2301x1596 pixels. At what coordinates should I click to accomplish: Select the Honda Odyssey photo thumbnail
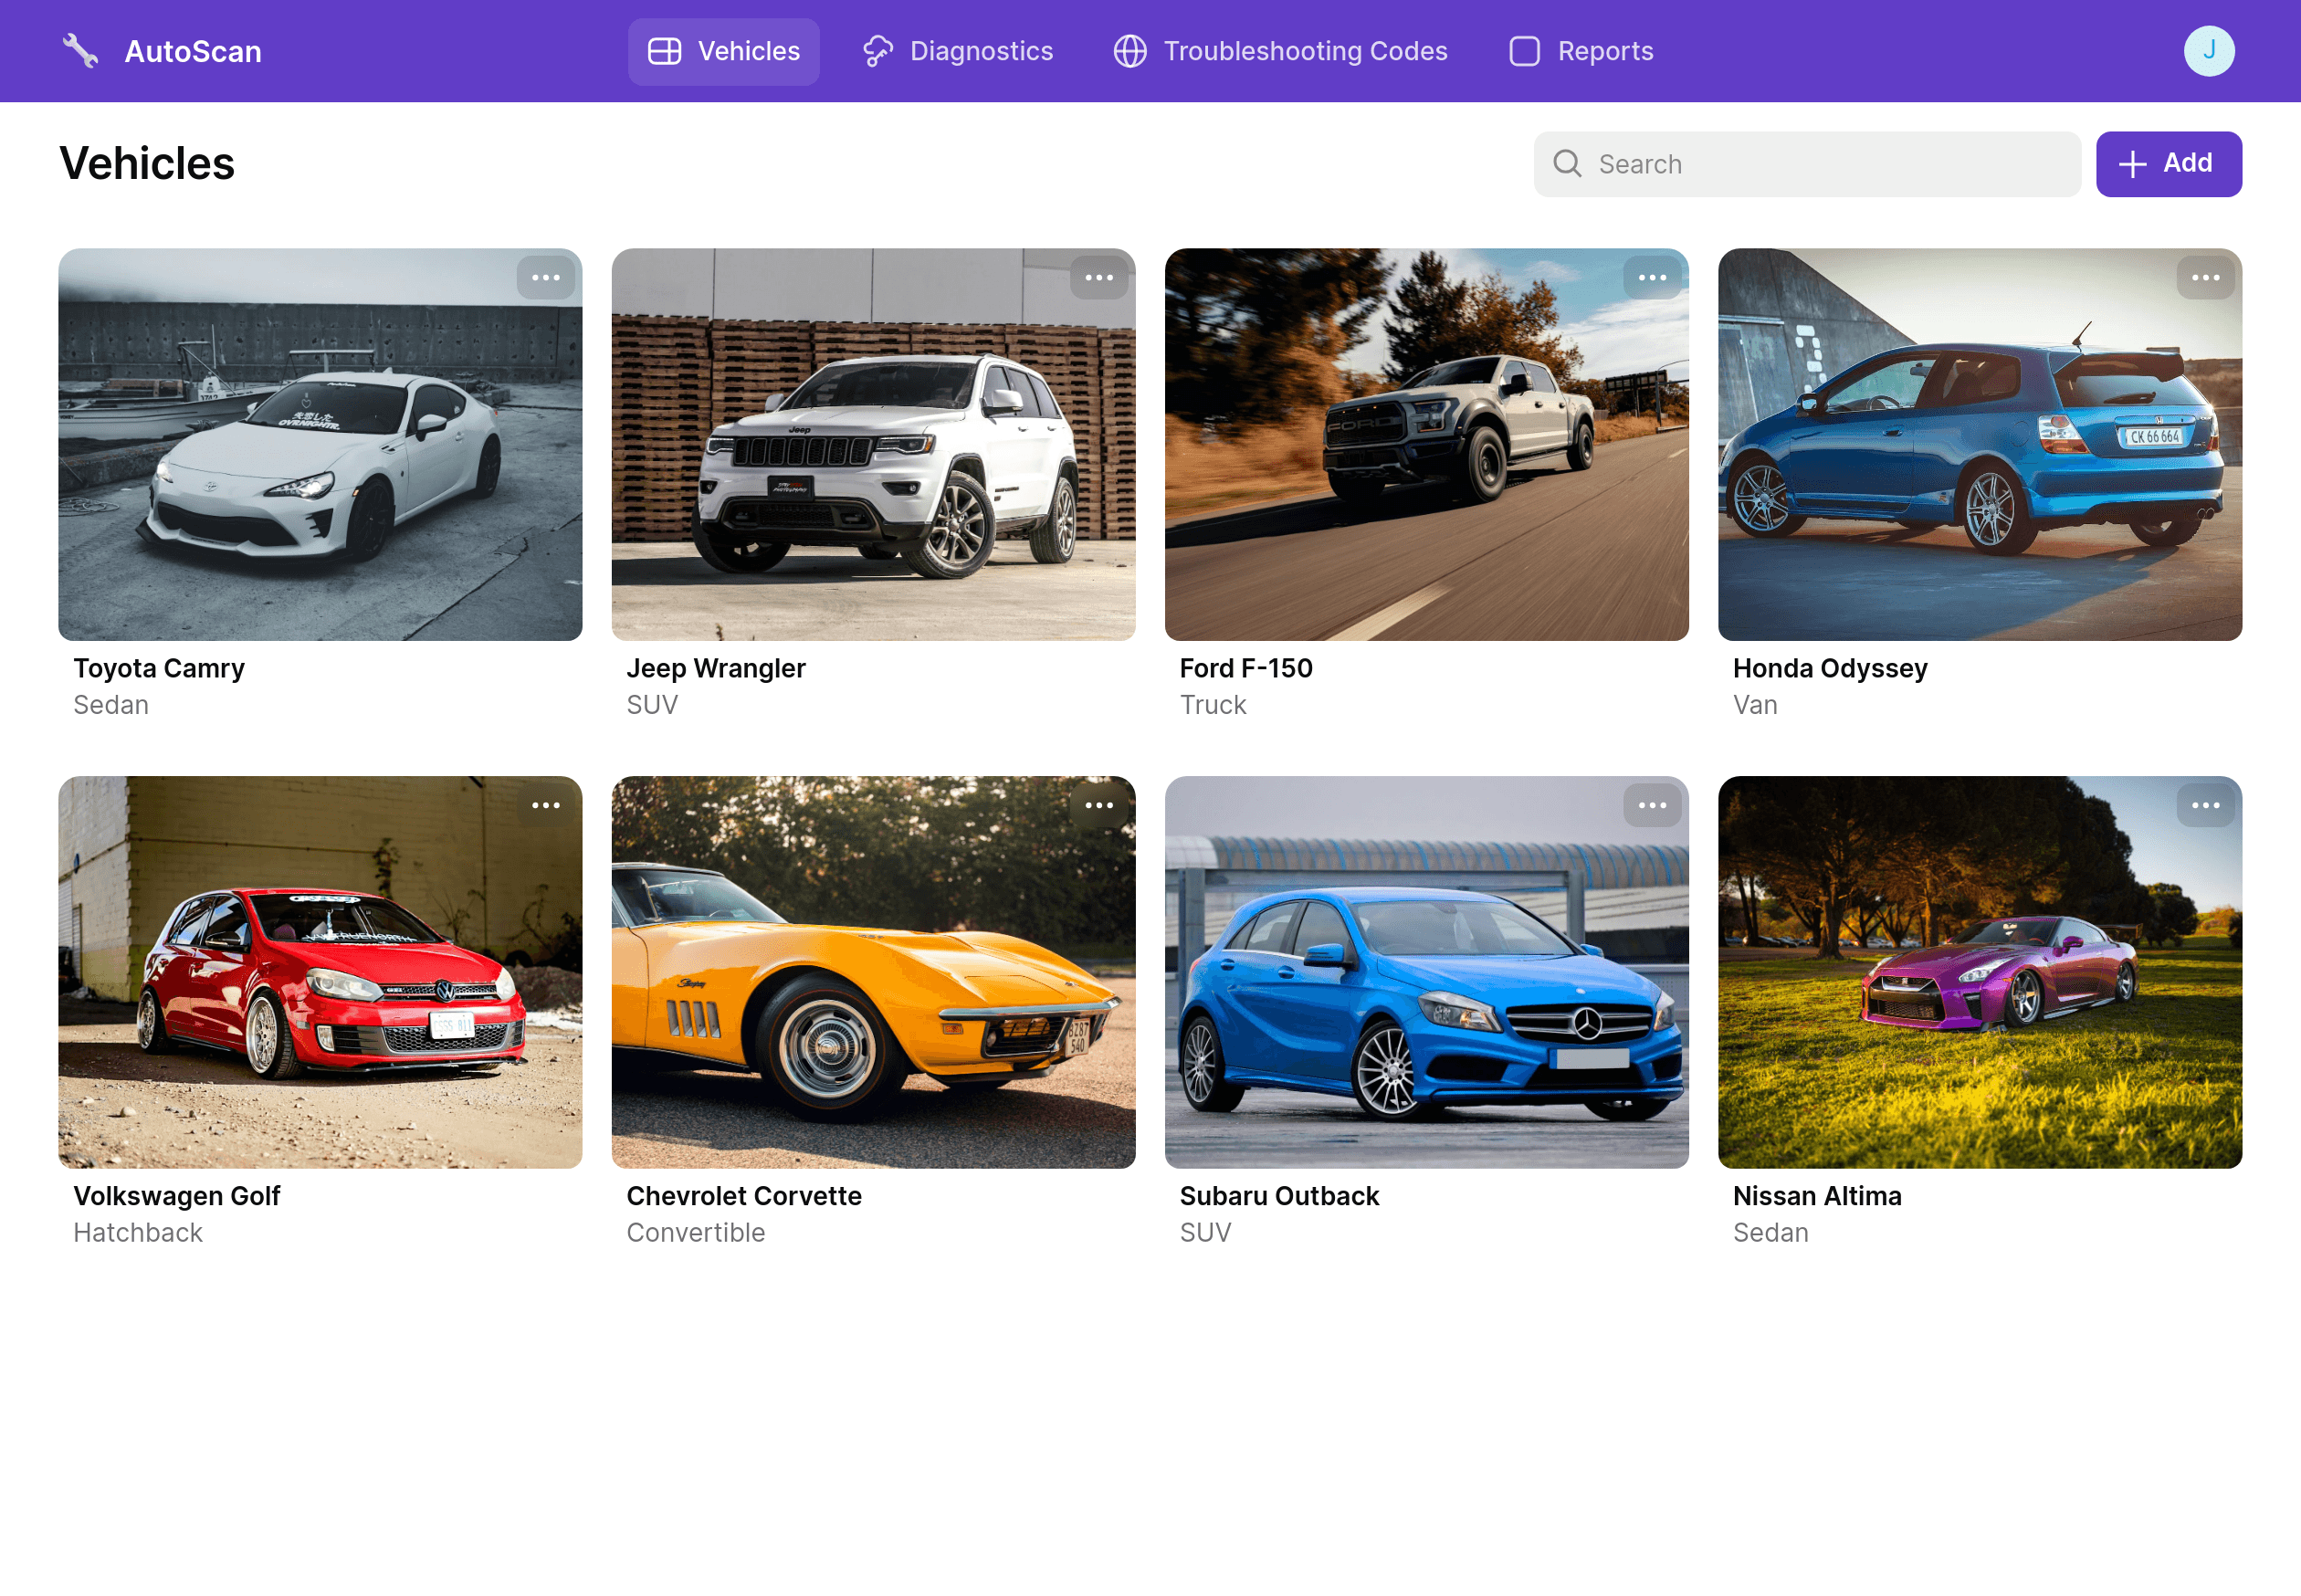tap(1979, 445)
